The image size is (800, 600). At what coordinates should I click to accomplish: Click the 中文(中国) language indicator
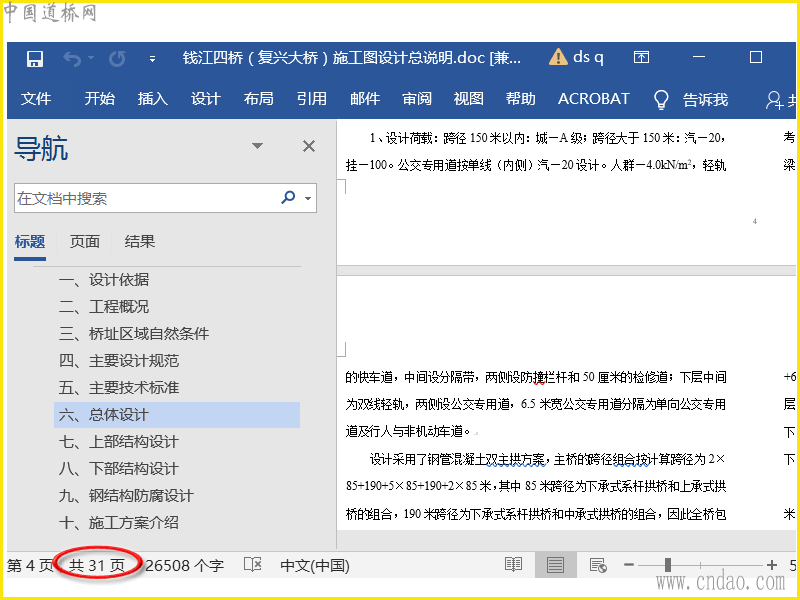coord(315,565)
